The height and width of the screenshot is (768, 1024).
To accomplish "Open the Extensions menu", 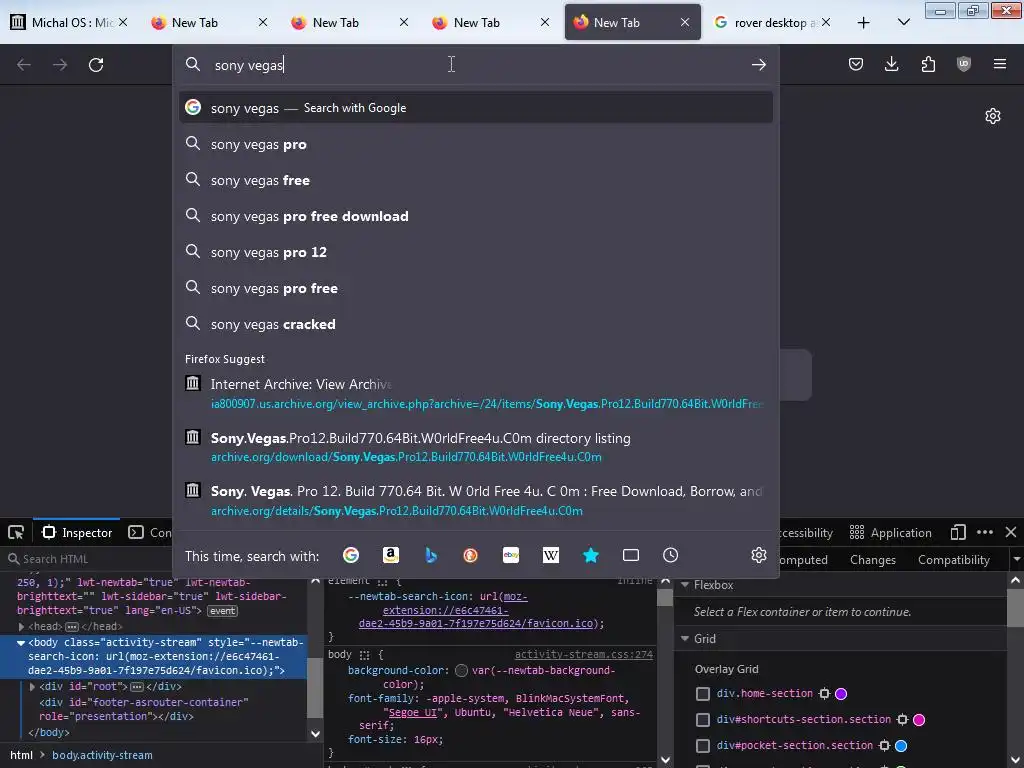I will 928,64.
